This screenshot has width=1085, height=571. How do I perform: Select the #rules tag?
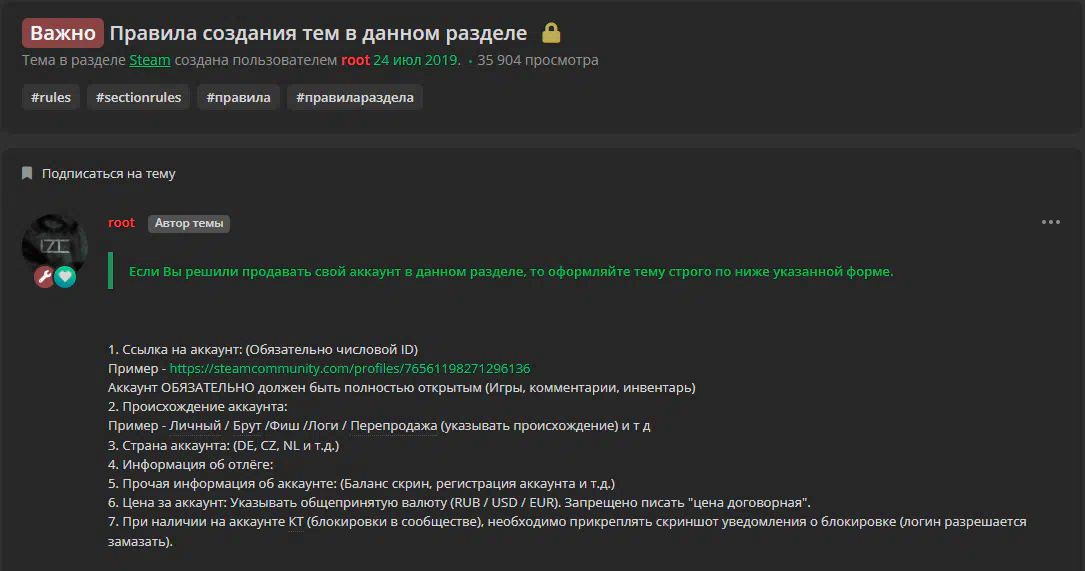pyautogui.click(x=51, y=97)
